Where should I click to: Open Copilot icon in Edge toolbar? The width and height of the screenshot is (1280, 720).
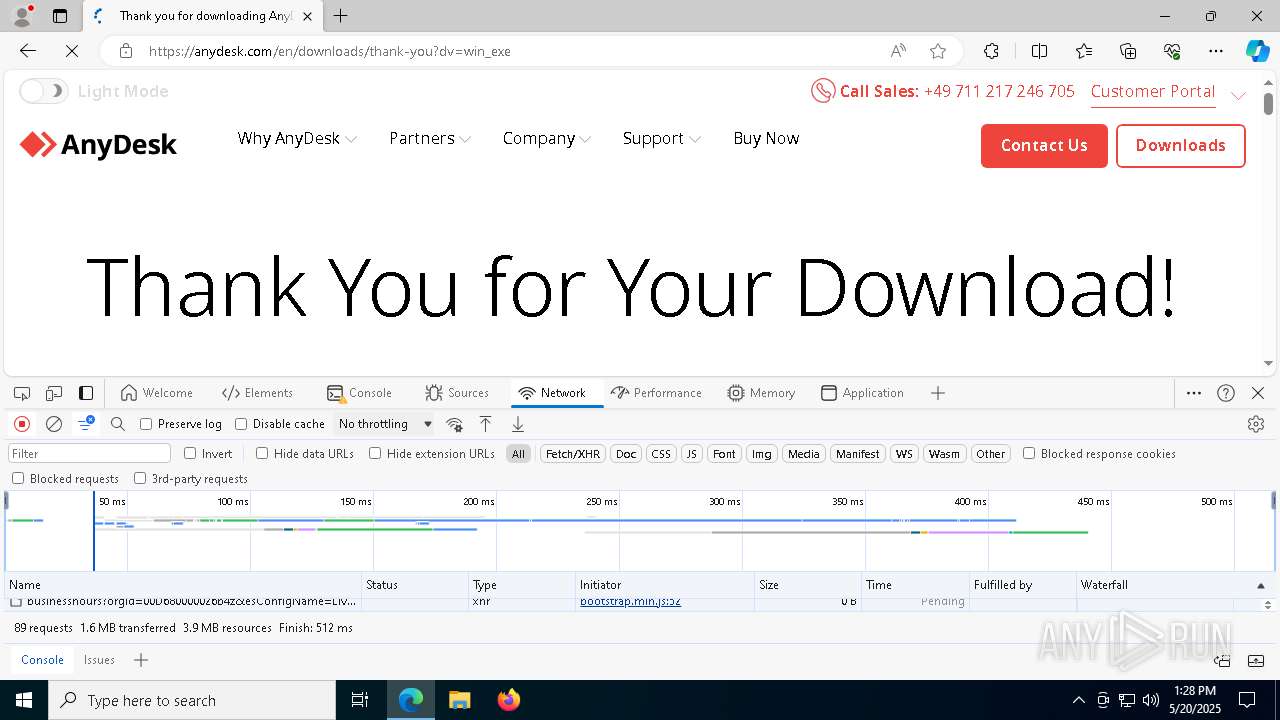[x=1257, y=51]
